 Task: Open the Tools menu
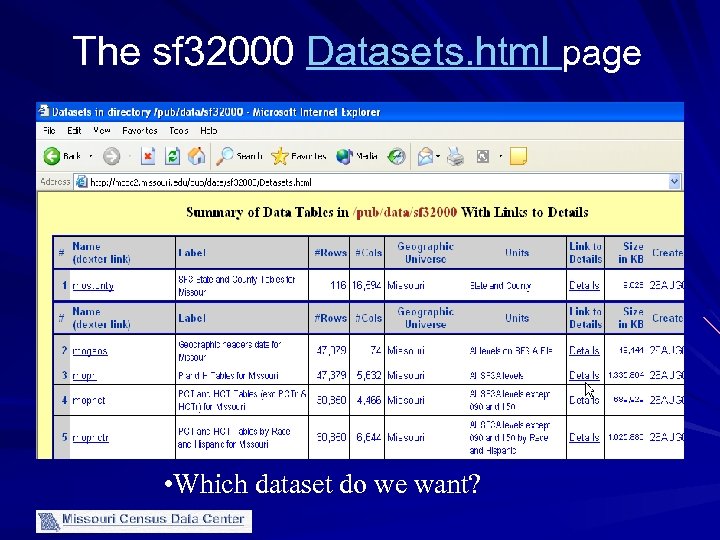coord(179,131)
